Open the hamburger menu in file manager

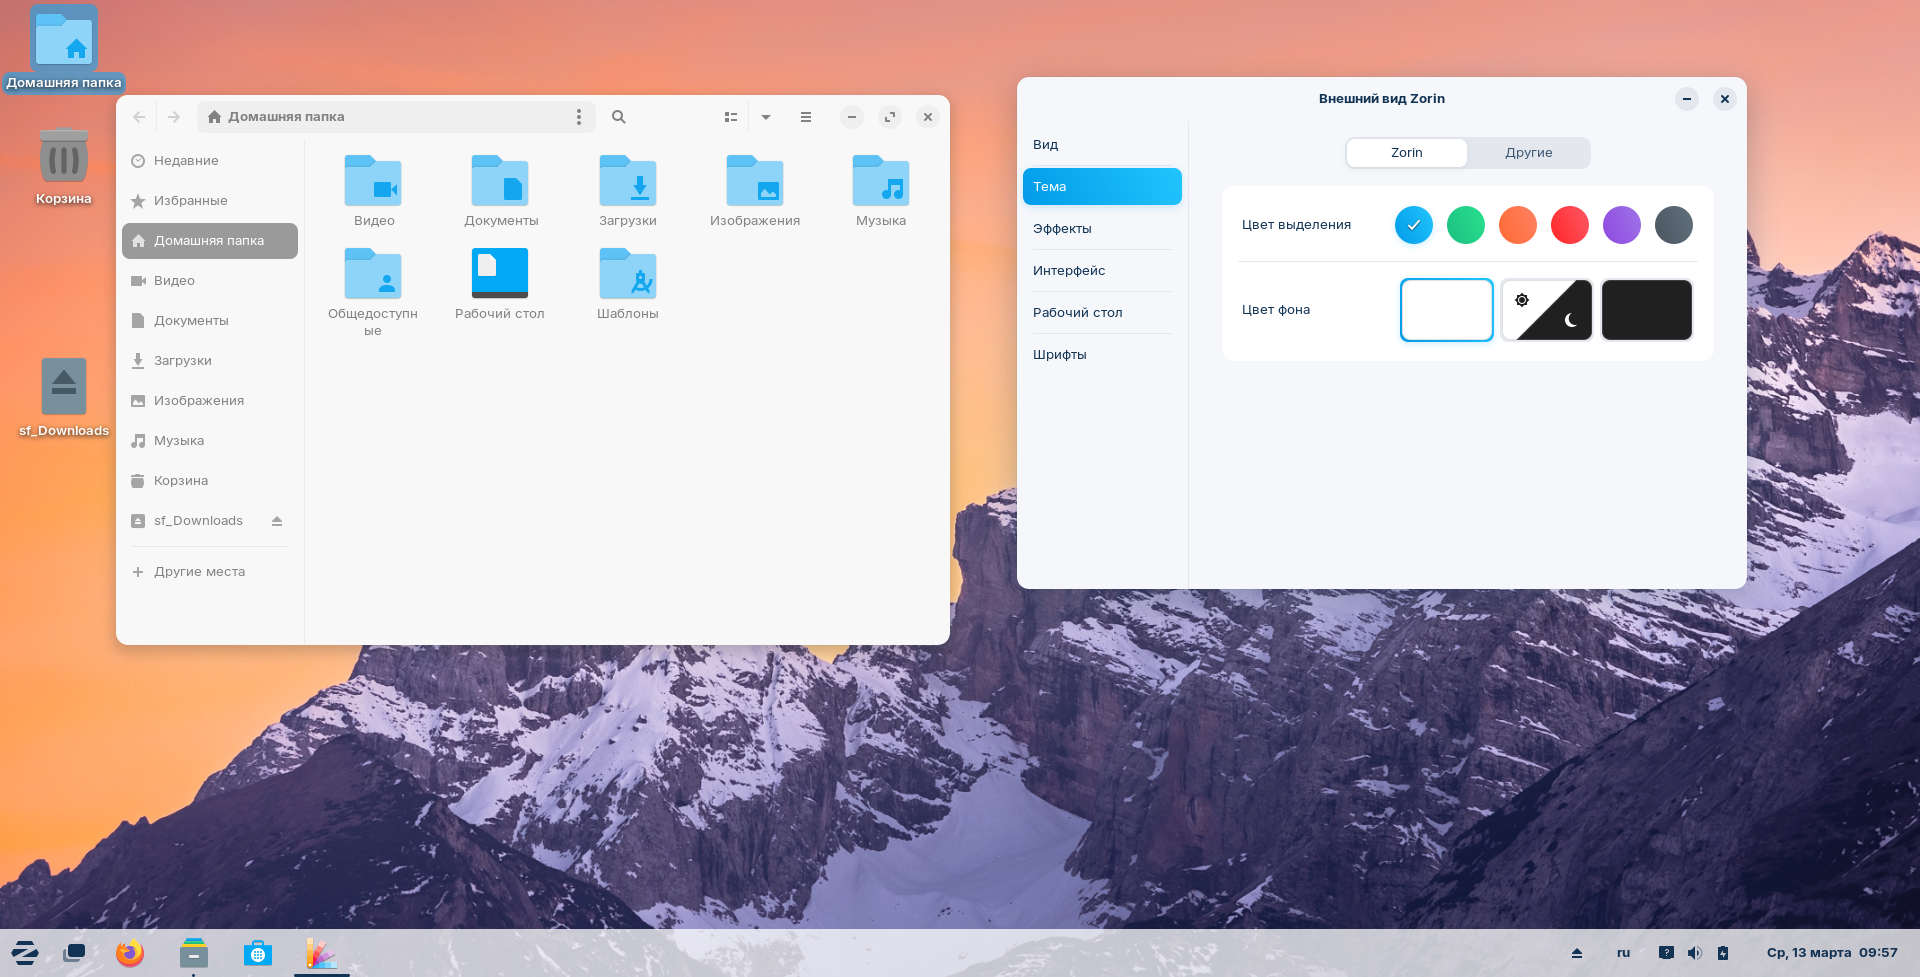coord(806,117)
